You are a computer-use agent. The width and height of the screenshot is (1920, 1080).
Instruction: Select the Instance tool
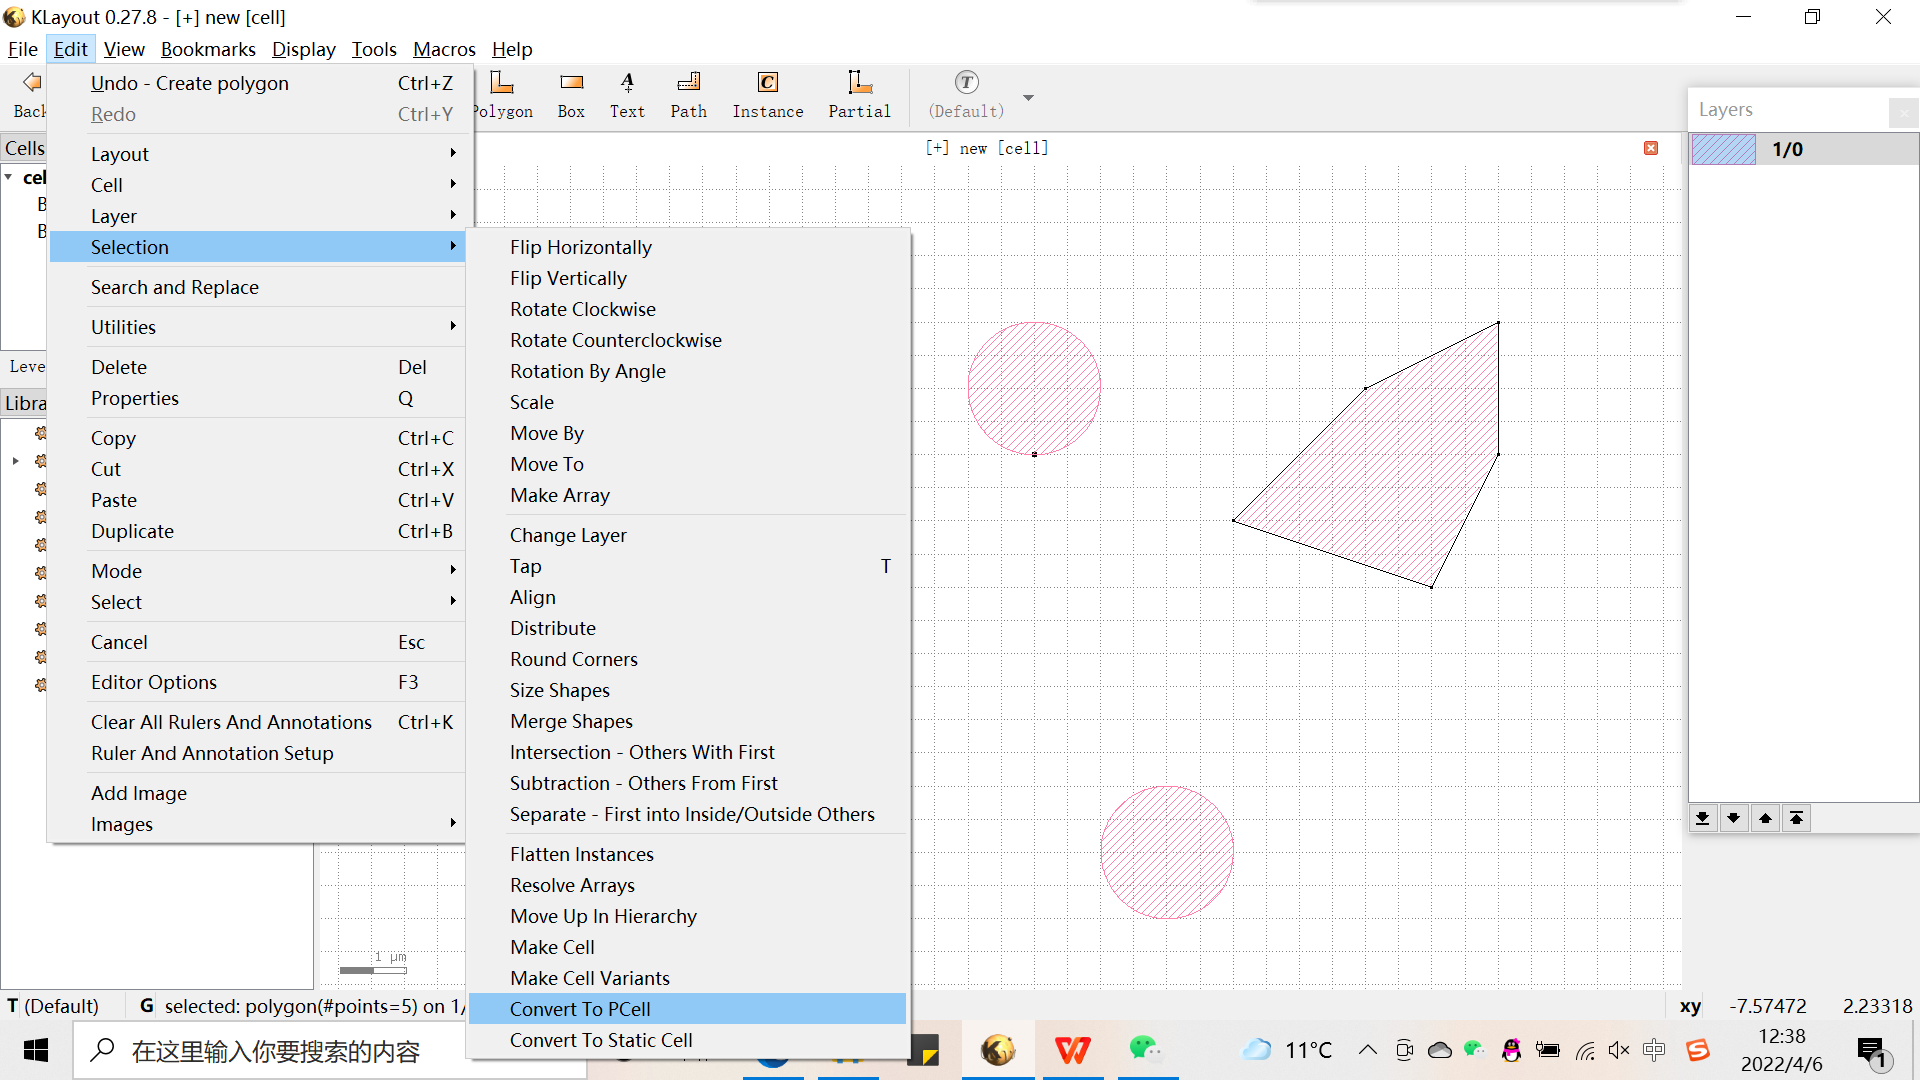pyautogui.click(x=767, y=95)
